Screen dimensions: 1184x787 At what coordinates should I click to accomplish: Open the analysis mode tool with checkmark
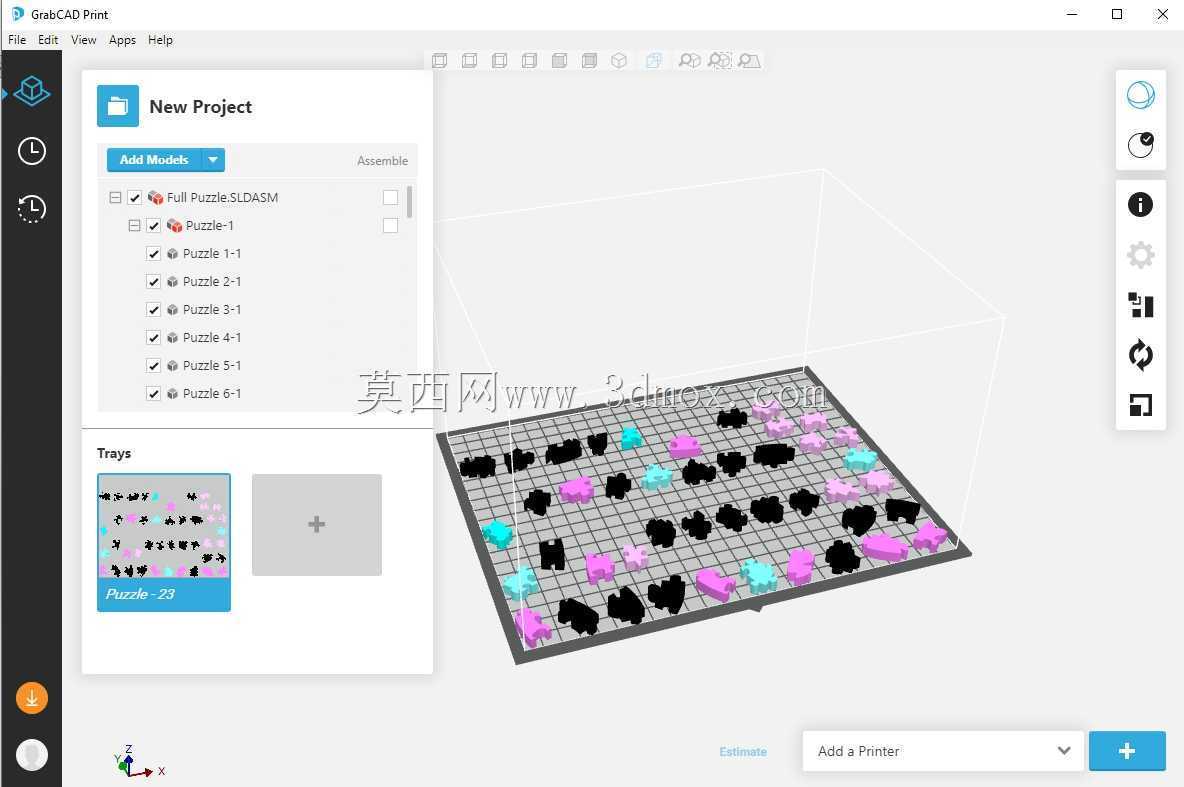(1140, 144)
